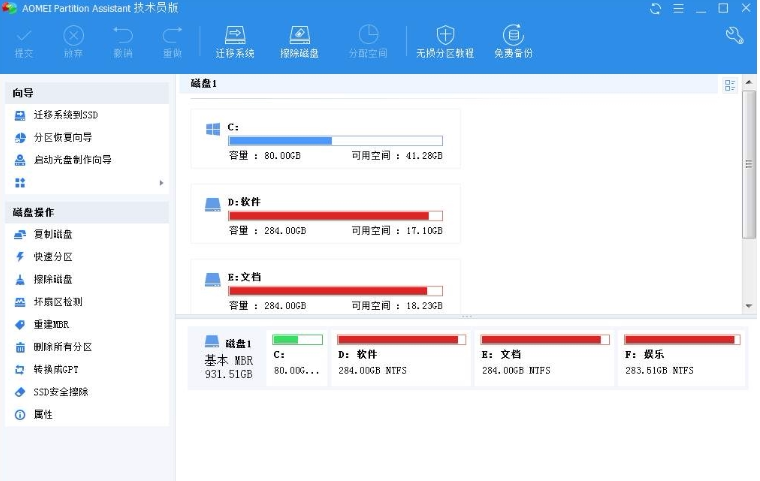Click 迁移系统到SSD wizard link
Screen dimensions: 760x481
(x=65, y=115)
